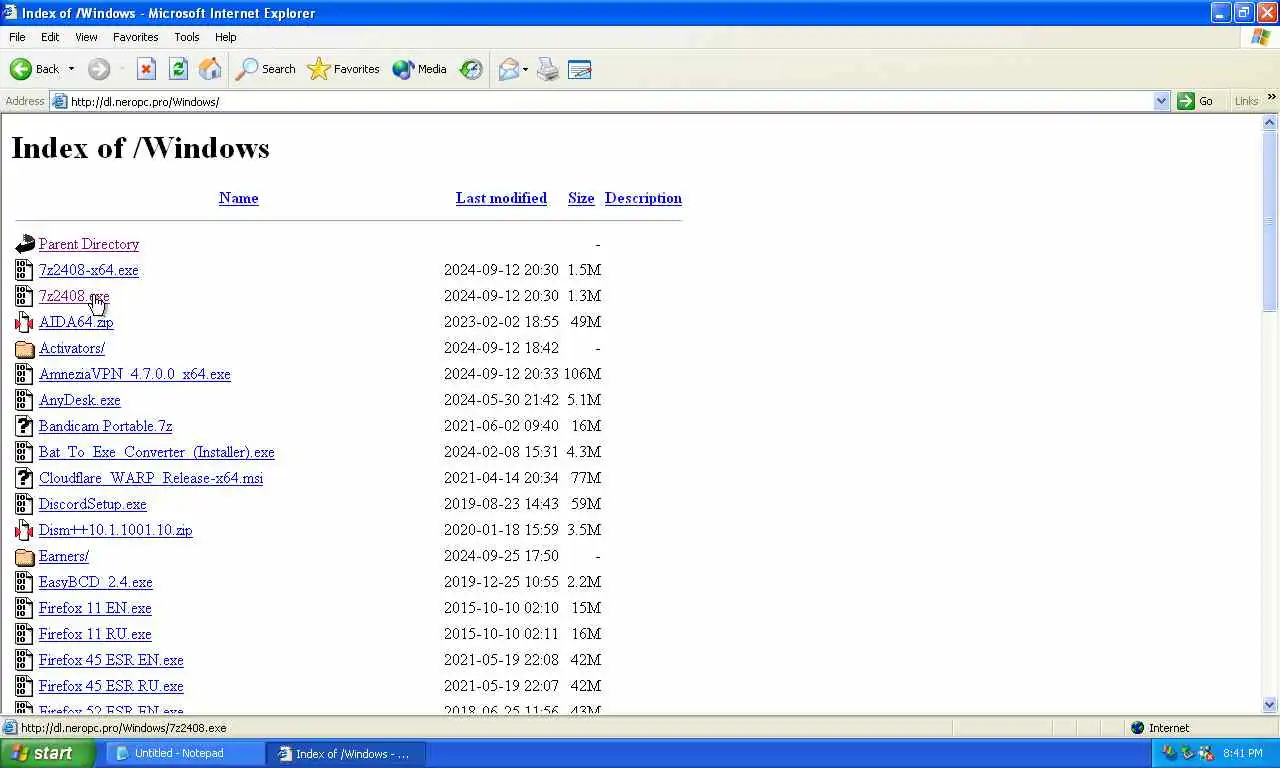This screenshot has height=768, width=1280.
Task: Open the Activators/ folder link
Action: point(72,348)
